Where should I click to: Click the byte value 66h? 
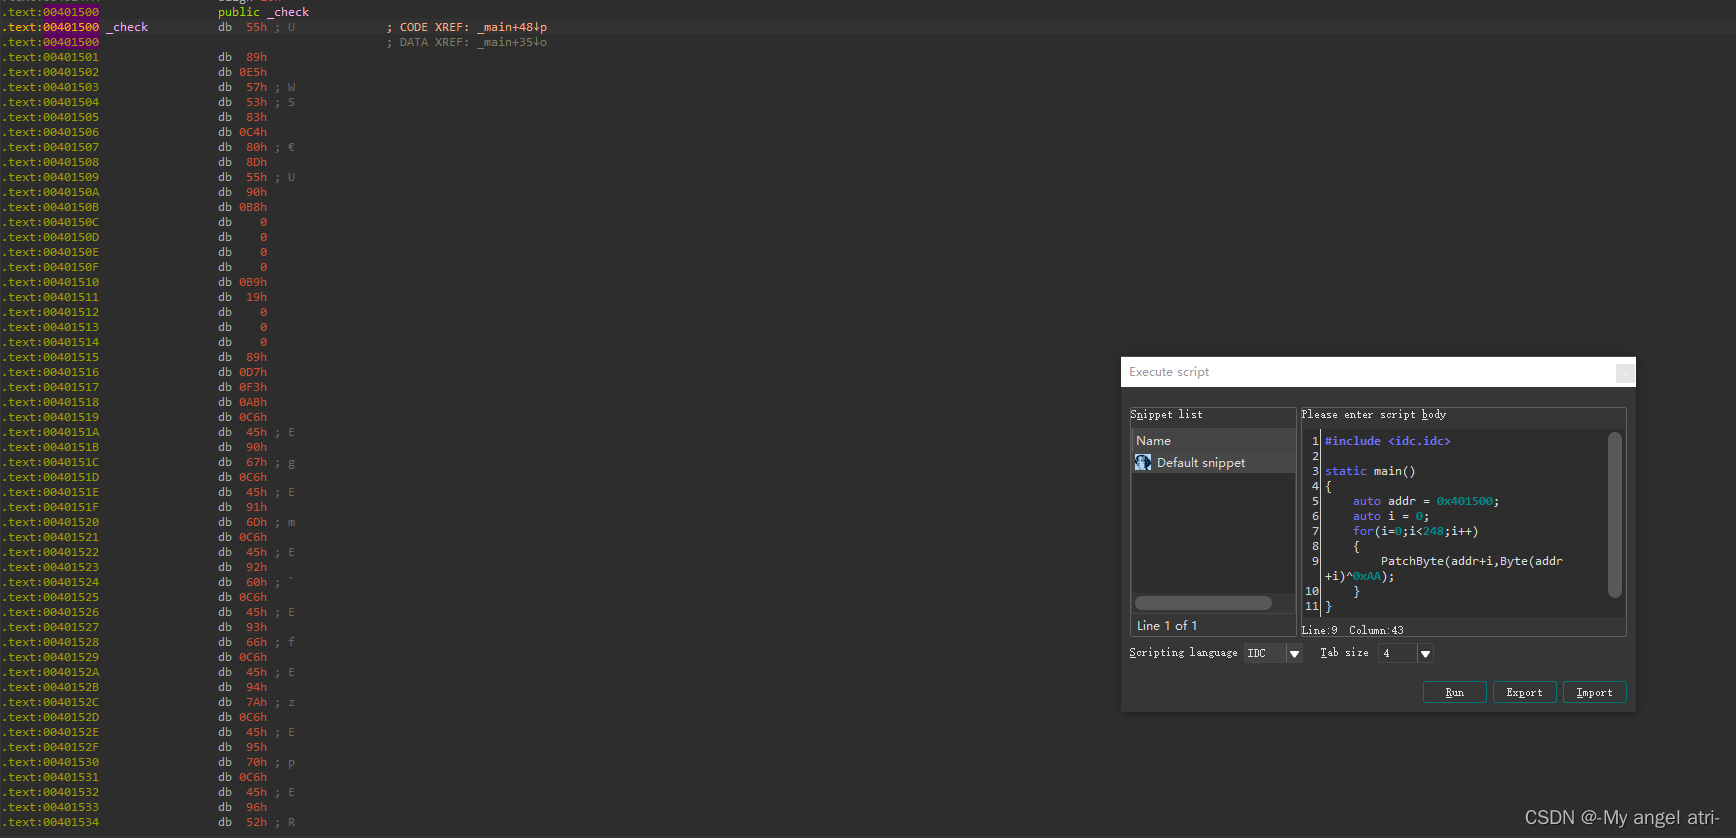tap(257, 642)
